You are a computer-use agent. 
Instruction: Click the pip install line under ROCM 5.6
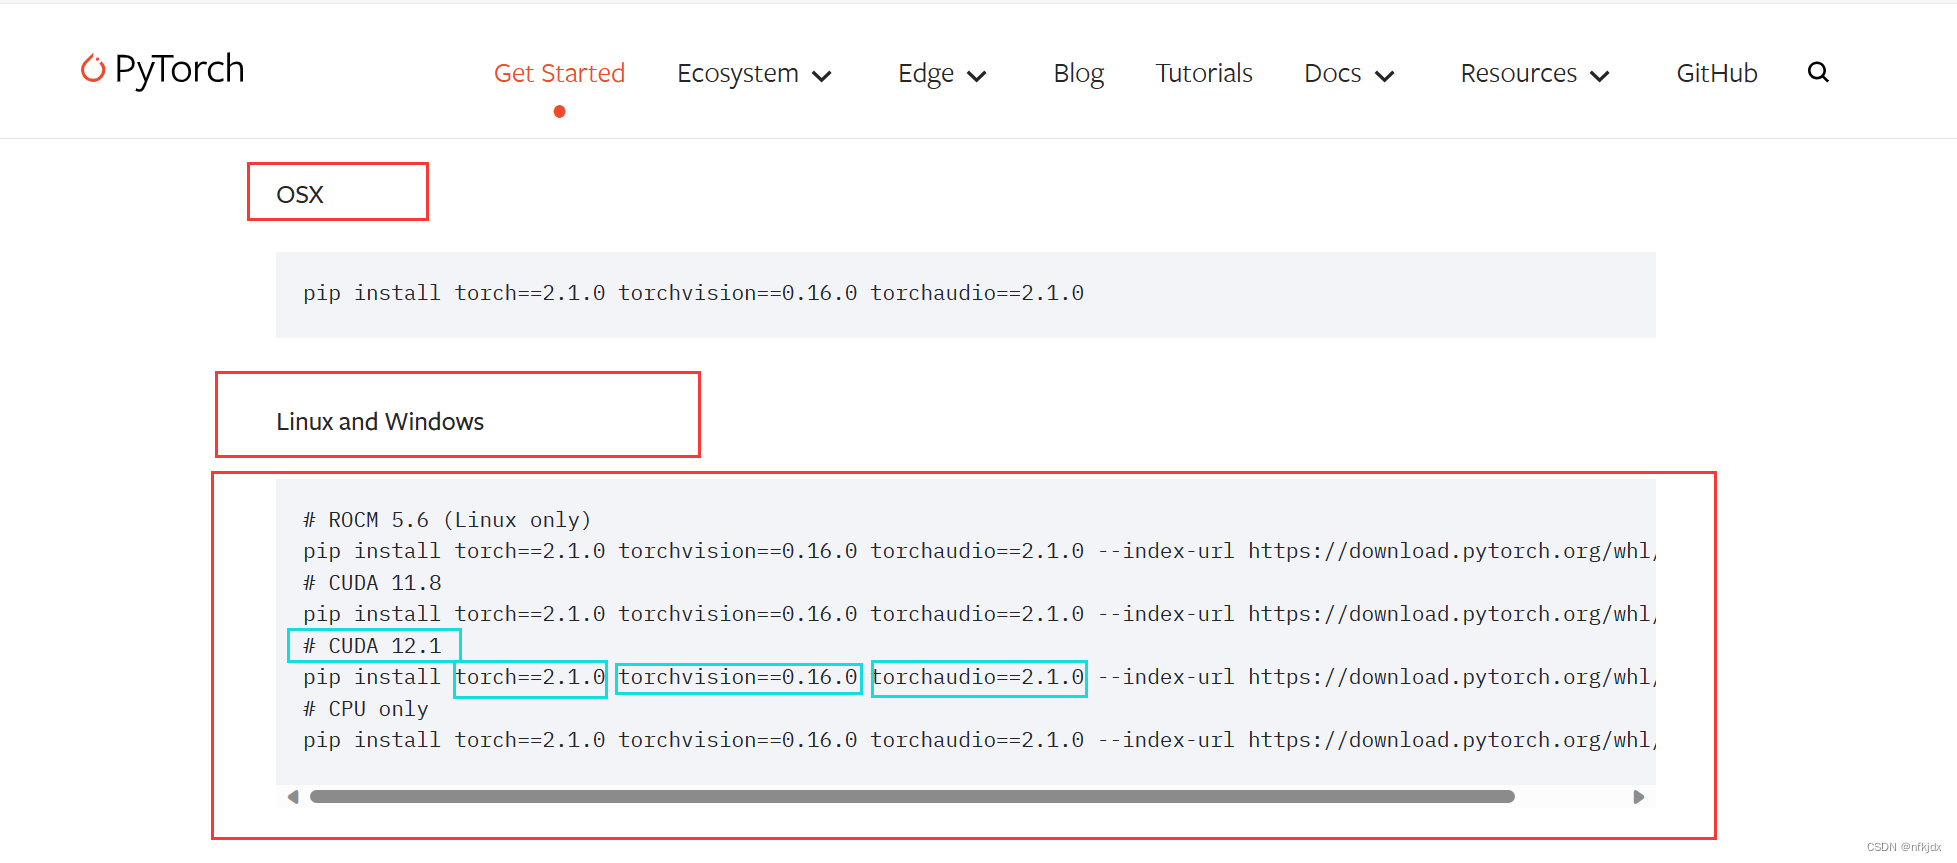pyautogui.click(x=979, y=551)
